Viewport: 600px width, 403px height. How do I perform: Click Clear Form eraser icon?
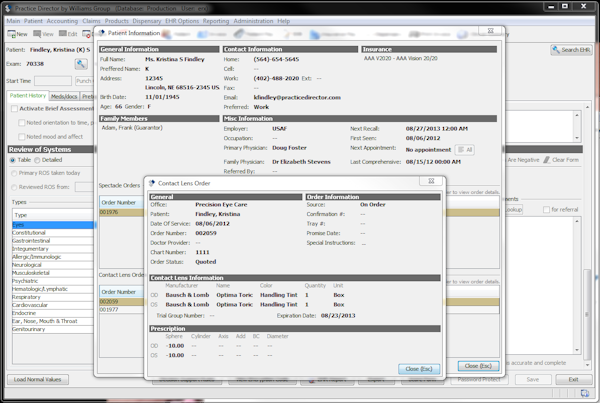click(547, 160)
